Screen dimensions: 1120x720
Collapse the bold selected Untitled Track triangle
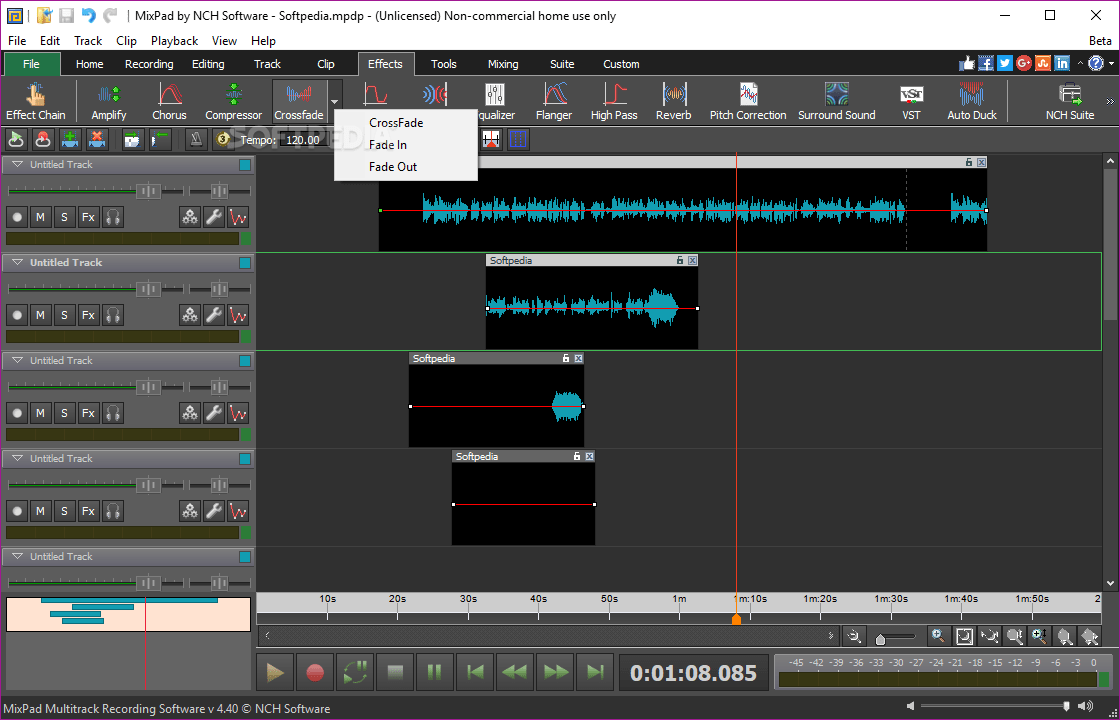click(19, 262)
